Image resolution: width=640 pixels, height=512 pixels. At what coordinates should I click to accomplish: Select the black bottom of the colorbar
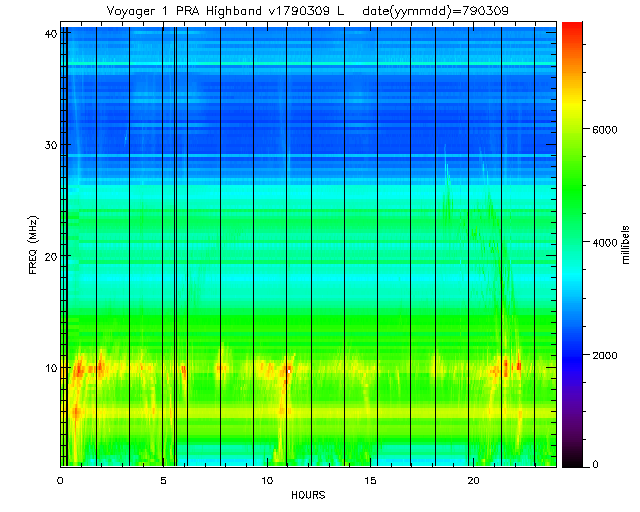pyautogui.click(x=572, y=460)
